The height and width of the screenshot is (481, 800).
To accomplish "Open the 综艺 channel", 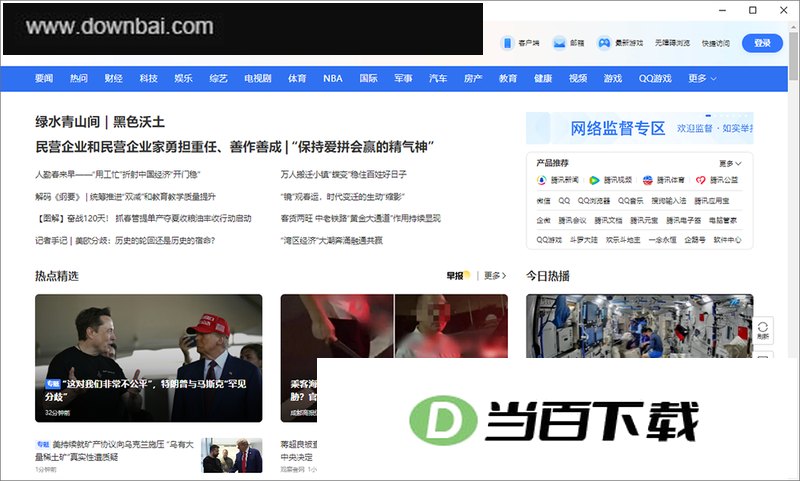I will point(218,79).
